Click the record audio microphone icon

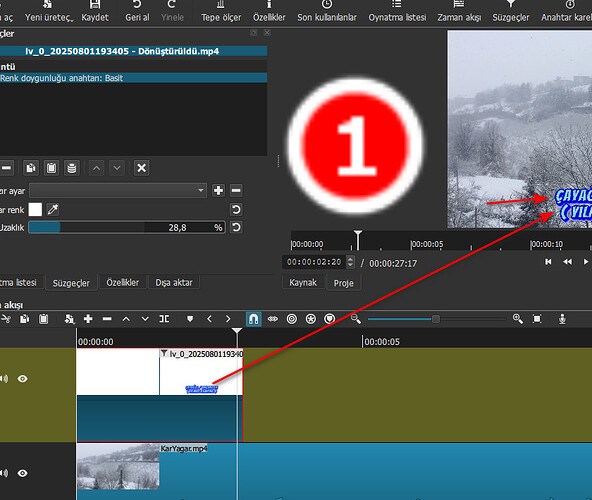tap(562, 319)
